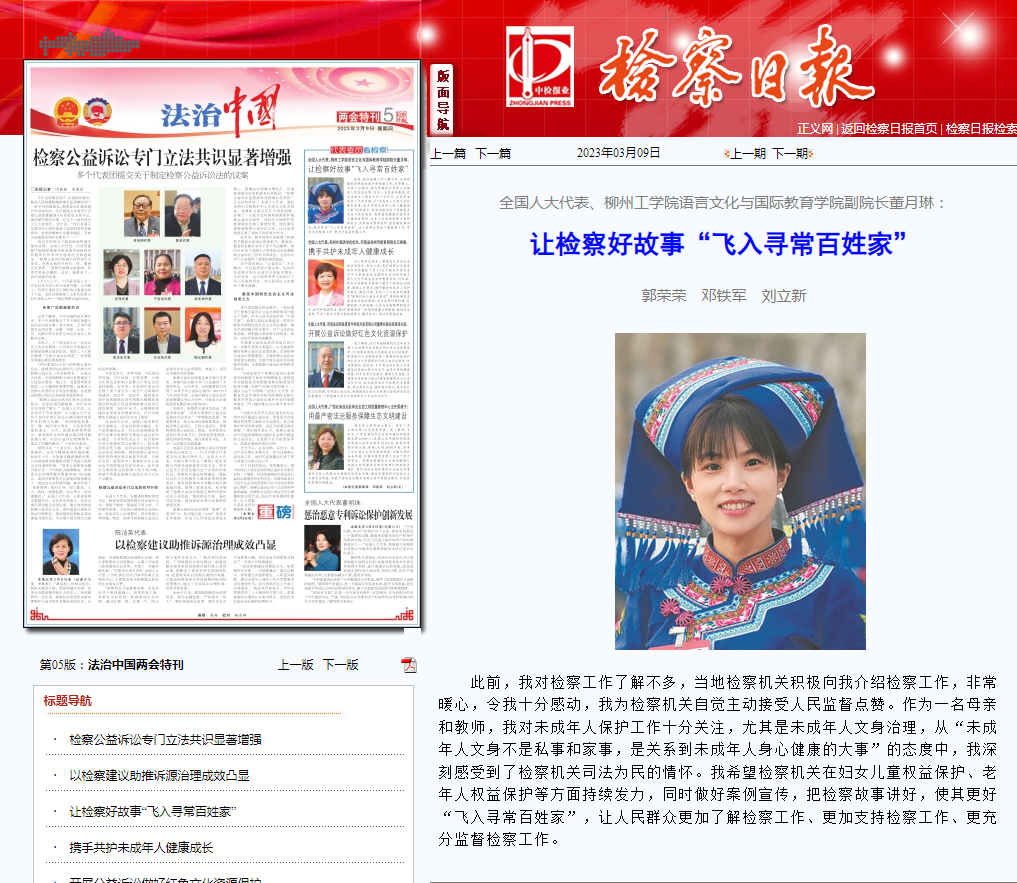Go to 下一篇 next article
Image resolution: width=1017 pixels, height=883 pixels.
click(x=493, y=154)
